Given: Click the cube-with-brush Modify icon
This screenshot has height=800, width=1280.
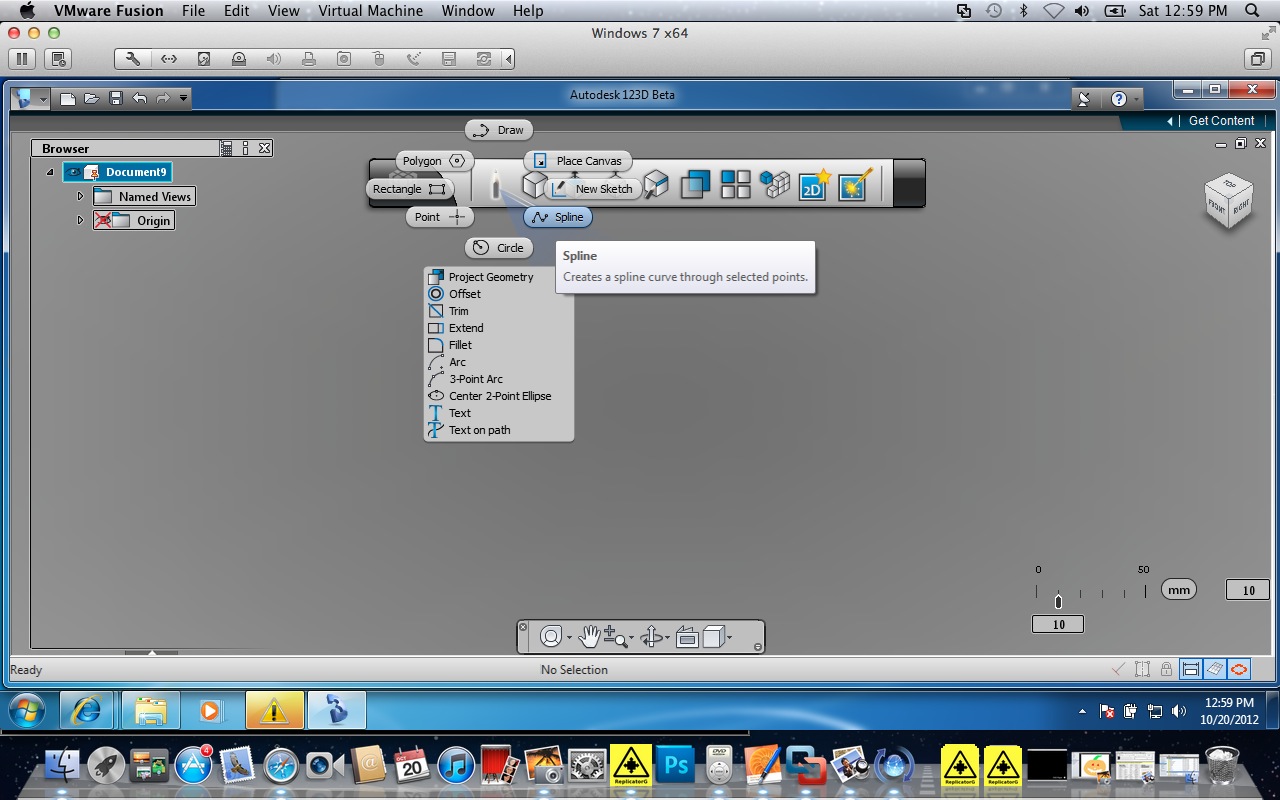Looking at the screenshot, I should click(656, 184).
